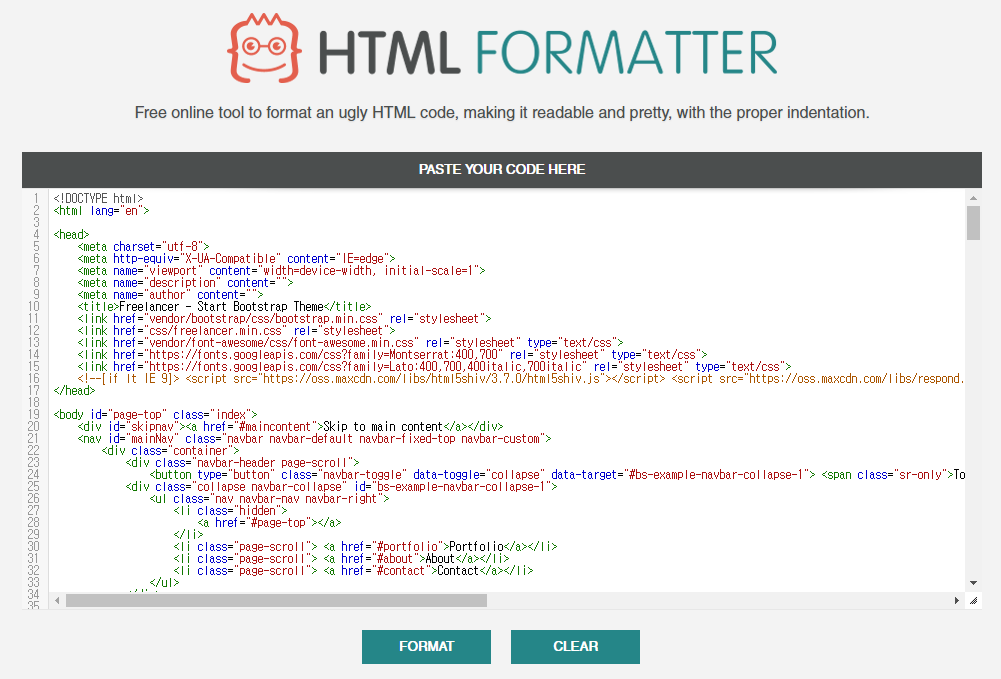The width and height of the screenshot is (1001, 679).
Task: Click the opening <head> tag line
Action: [72, 235]
